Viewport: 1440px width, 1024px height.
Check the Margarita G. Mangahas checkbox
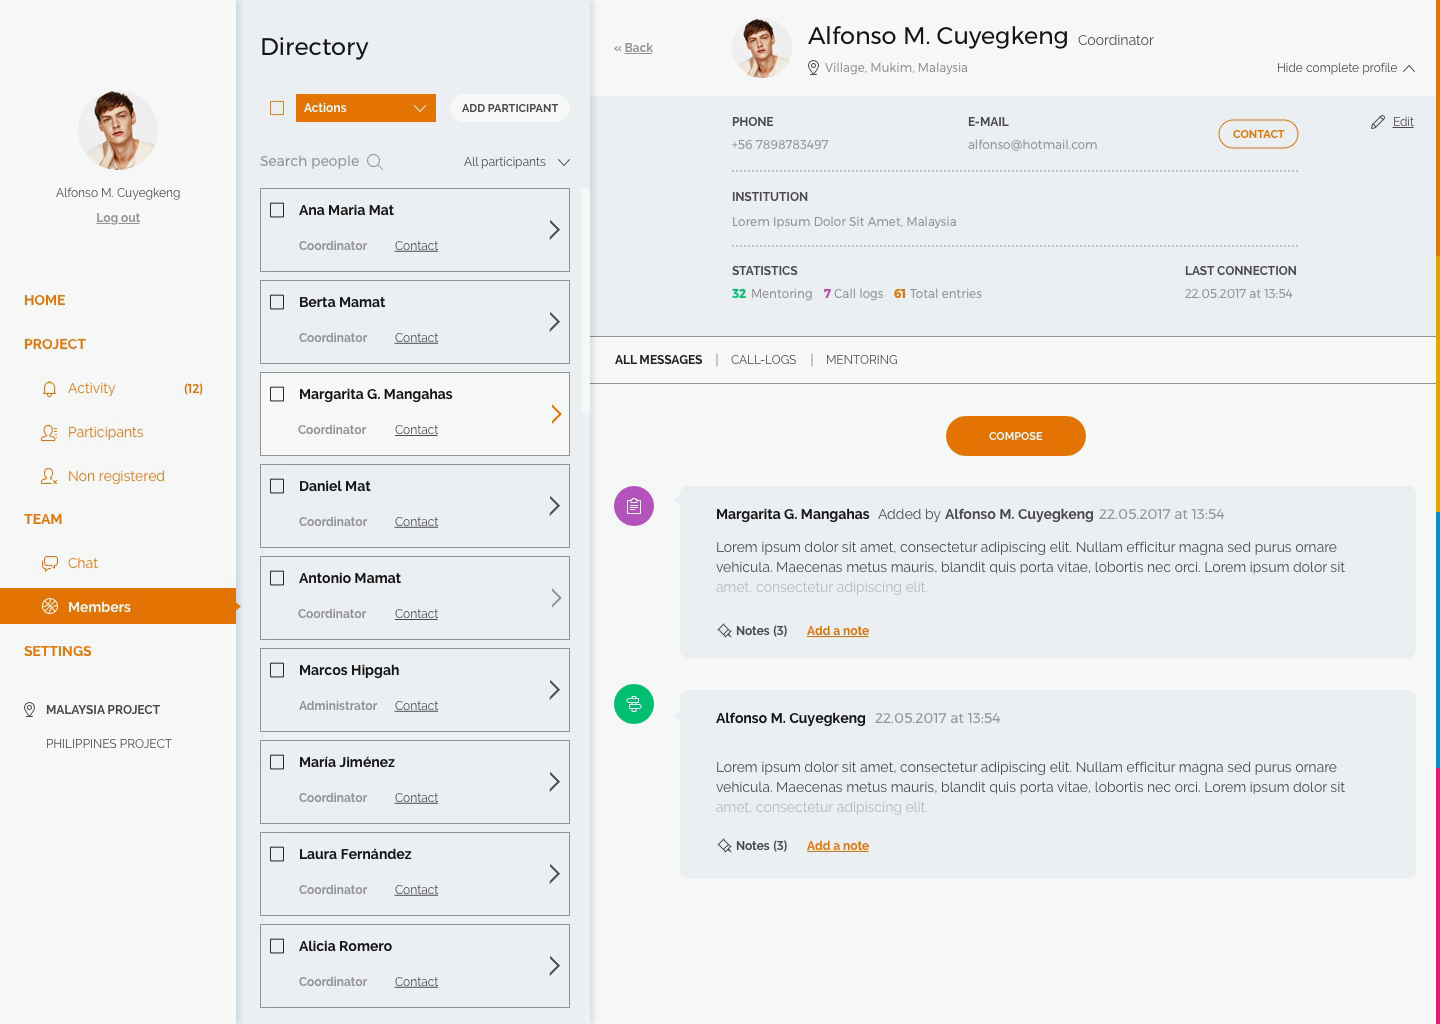pyautogui.click(x=277, y=394)
